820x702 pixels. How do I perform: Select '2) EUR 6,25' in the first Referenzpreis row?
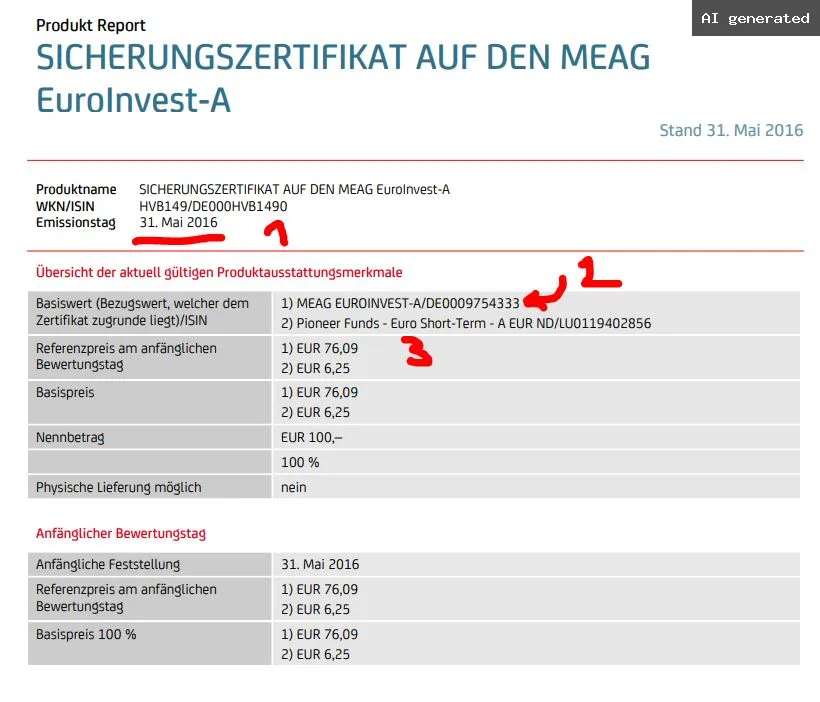pyautogui.click(x=315, y=369)
